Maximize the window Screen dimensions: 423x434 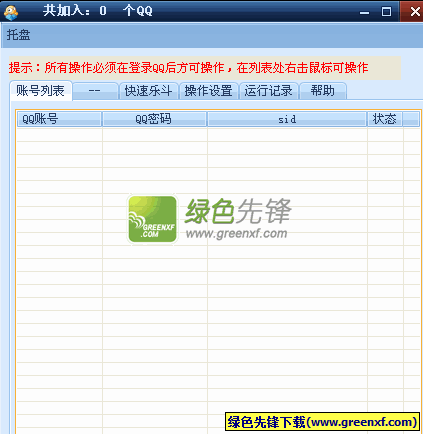tap(386, 12)
